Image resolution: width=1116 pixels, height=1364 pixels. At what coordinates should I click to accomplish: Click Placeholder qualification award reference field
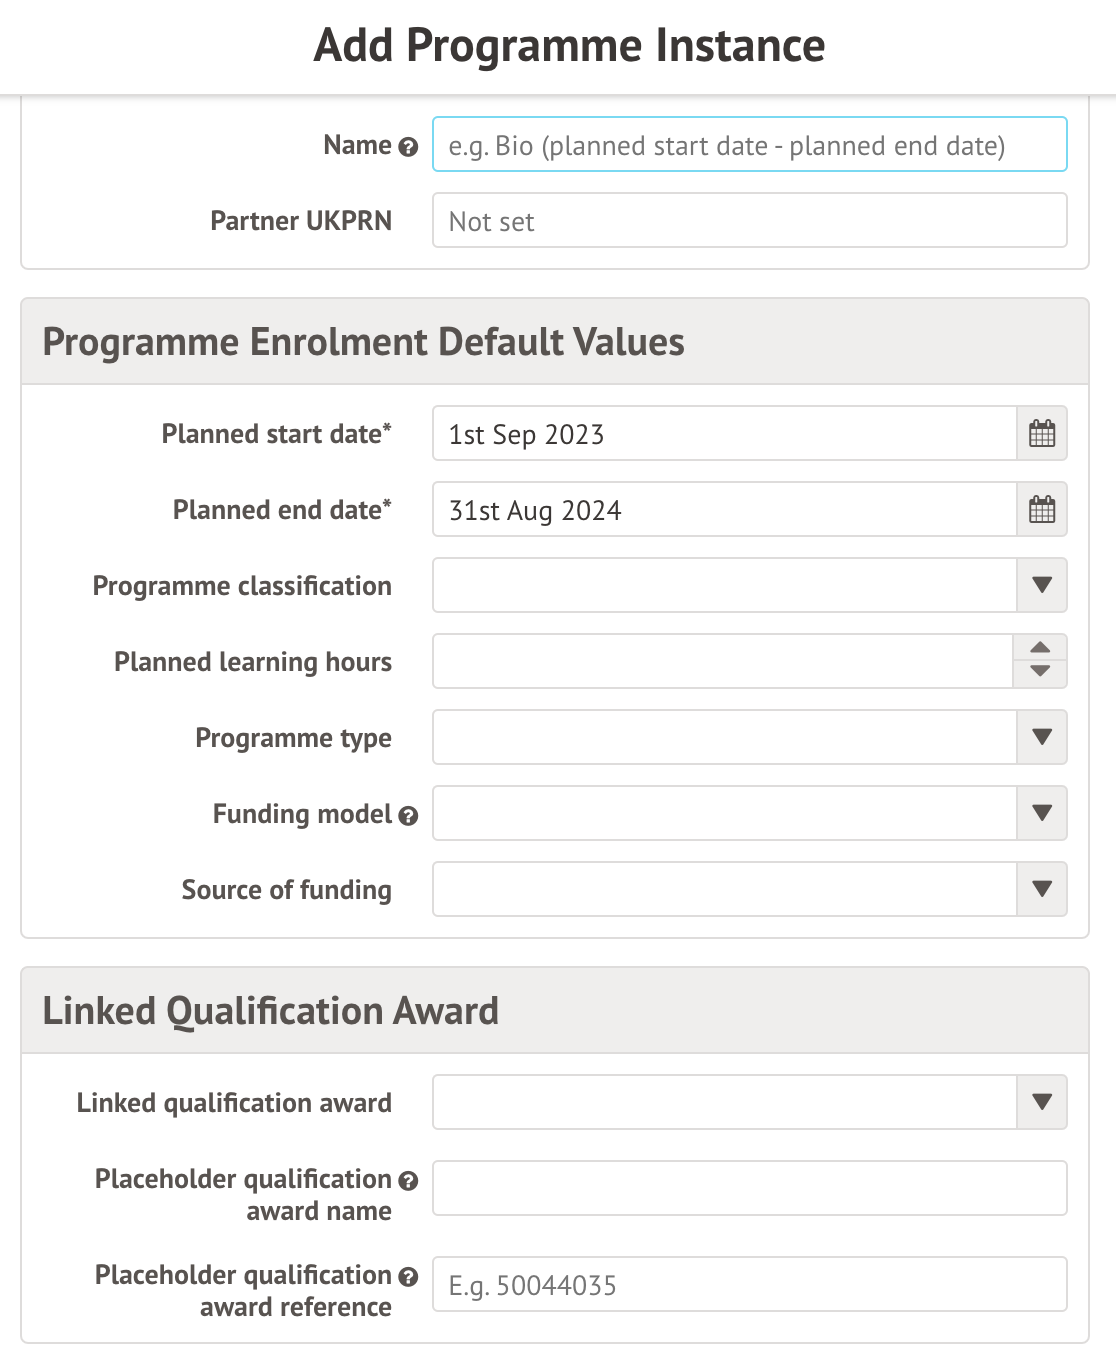[749, 1285]
